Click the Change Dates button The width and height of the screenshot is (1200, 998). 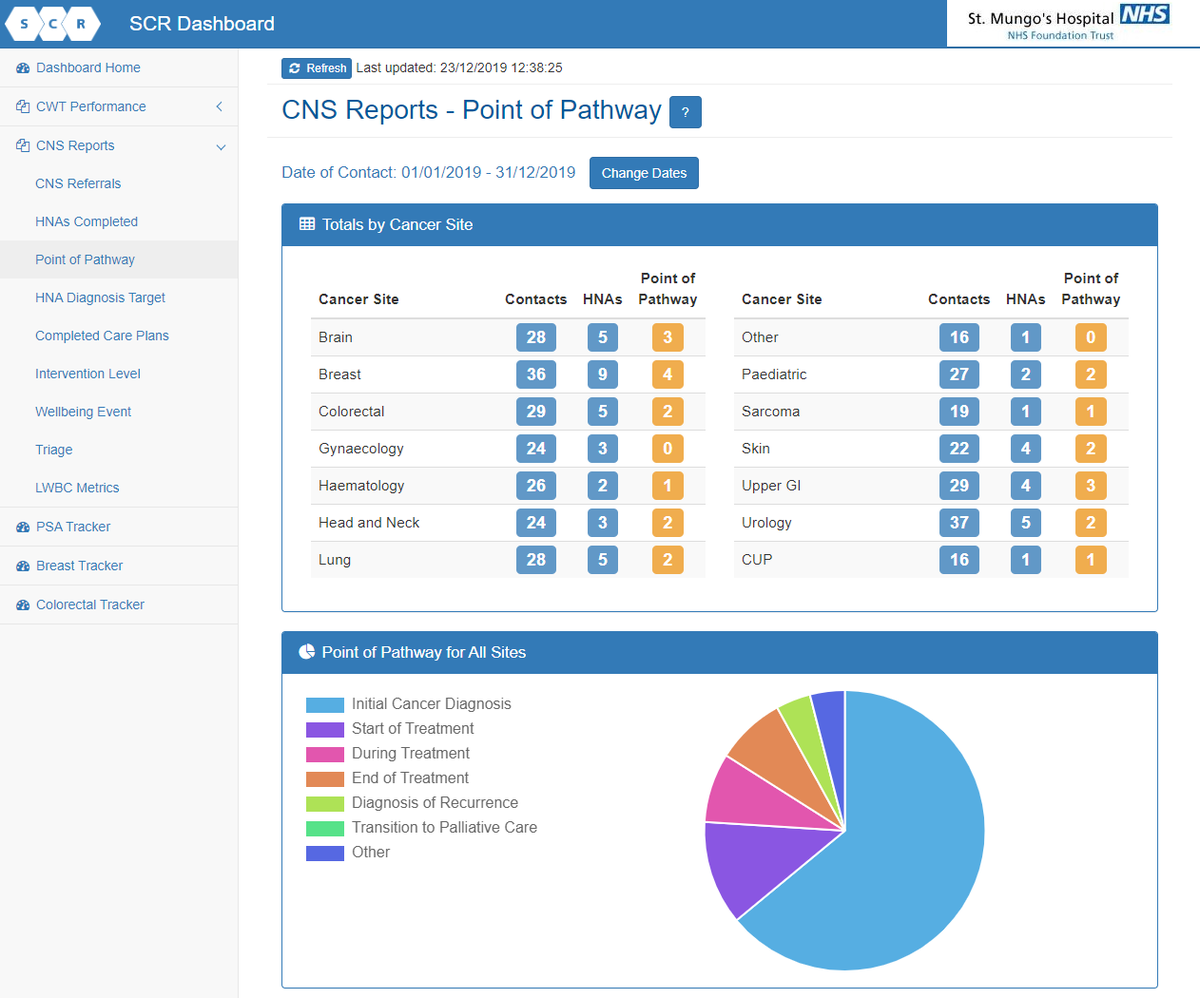[x=644, y=173]
